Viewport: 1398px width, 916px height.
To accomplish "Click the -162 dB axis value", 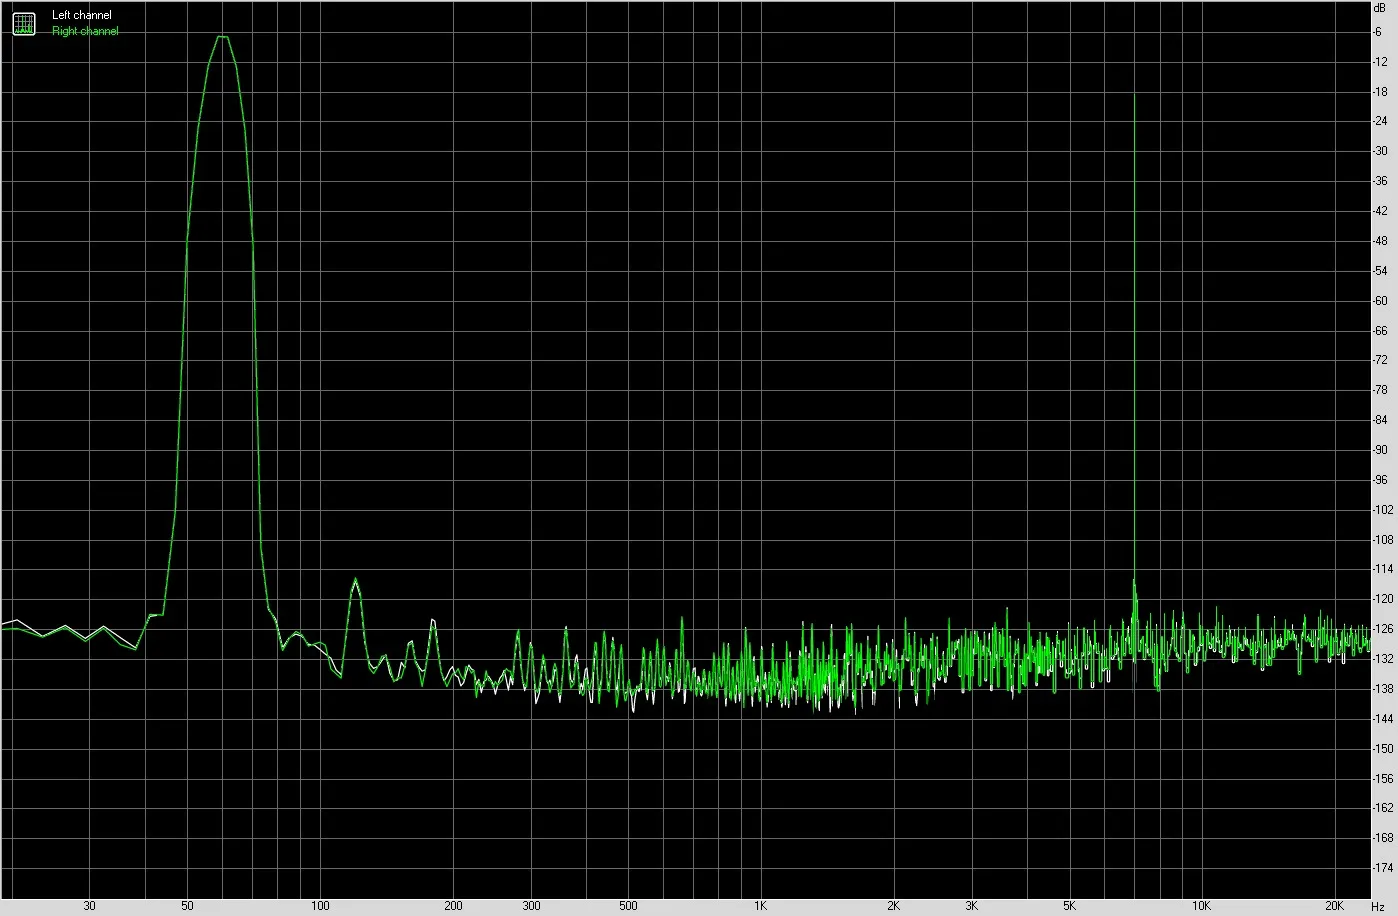I will pos(1382,808).
